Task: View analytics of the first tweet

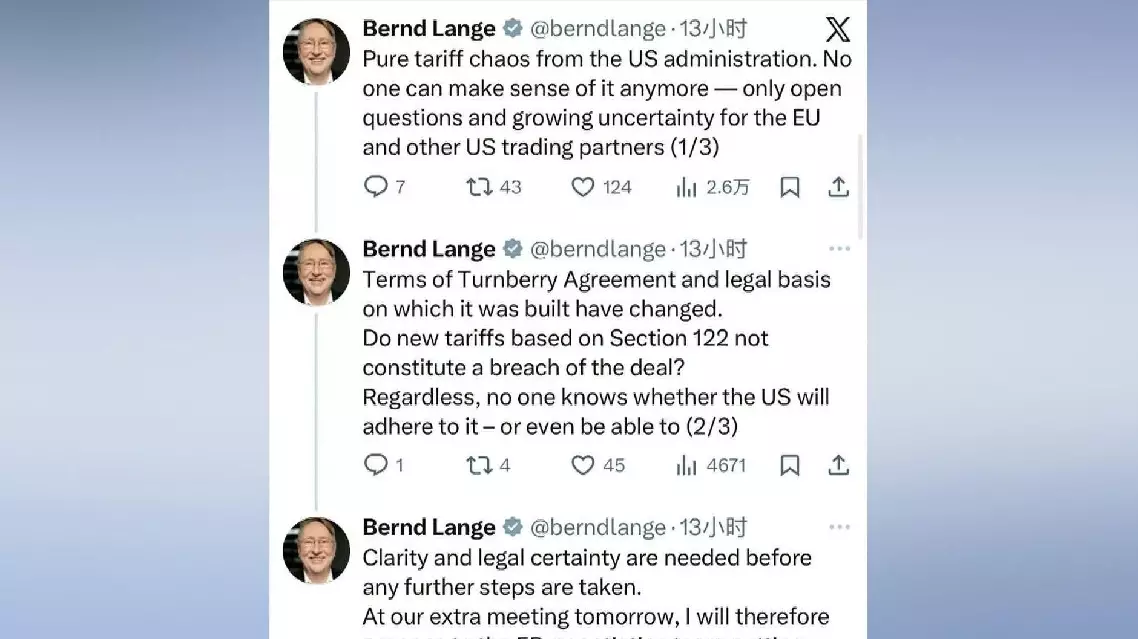Action: click(x=686, y=187)
